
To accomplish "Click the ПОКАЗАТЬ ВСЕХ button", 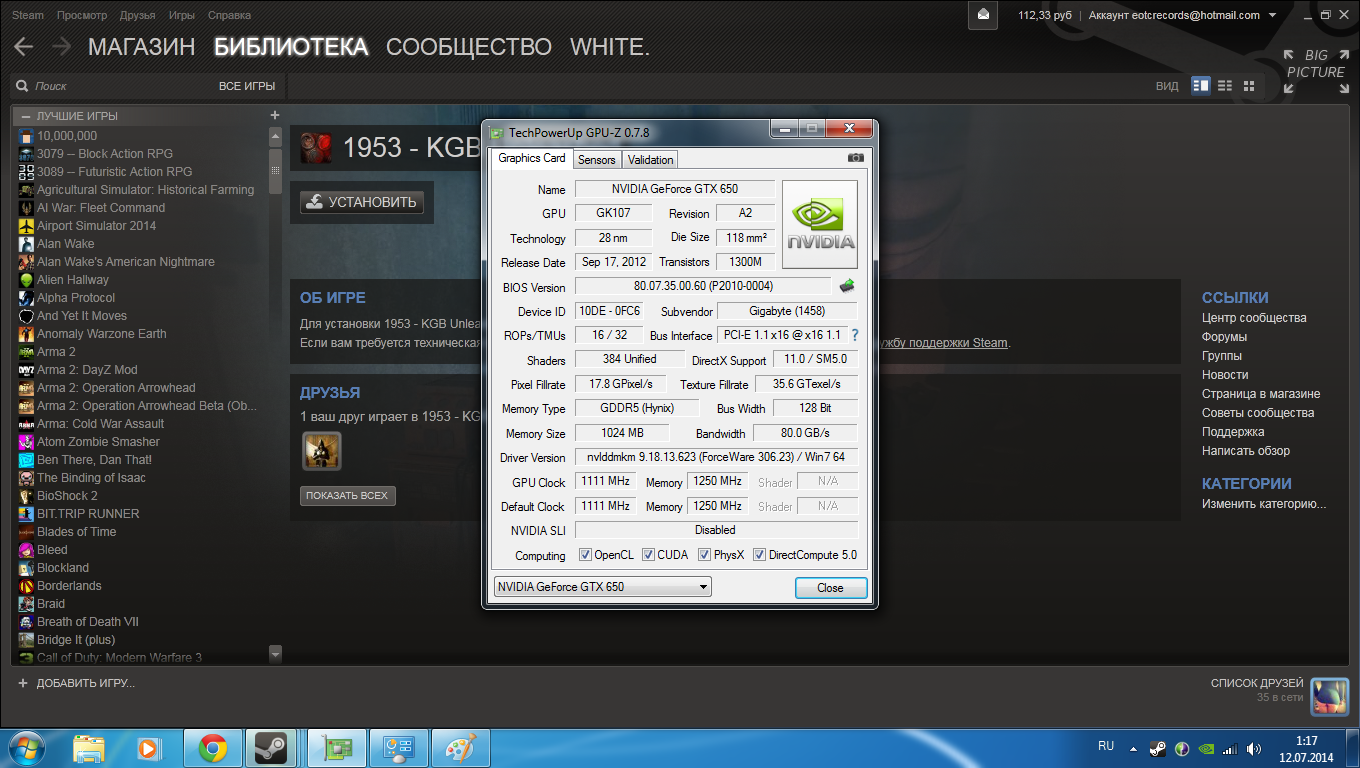I will pyautogui.click(x=348, y=495).
